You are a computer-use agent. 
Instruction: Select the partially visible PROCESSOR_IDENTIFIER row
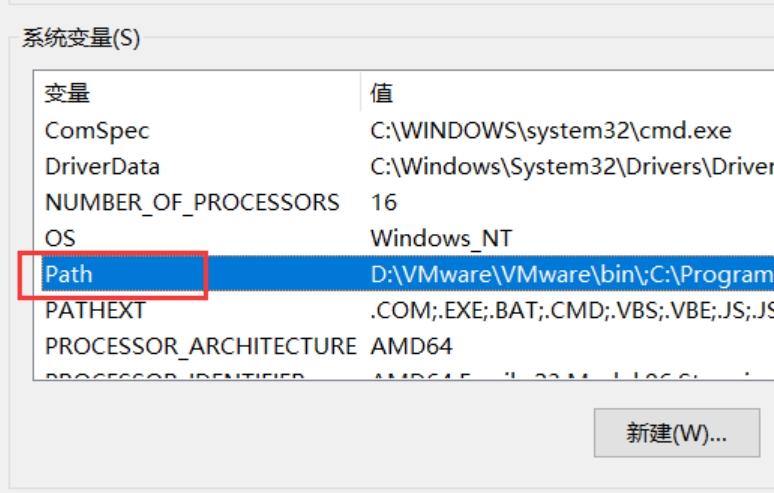404,374
